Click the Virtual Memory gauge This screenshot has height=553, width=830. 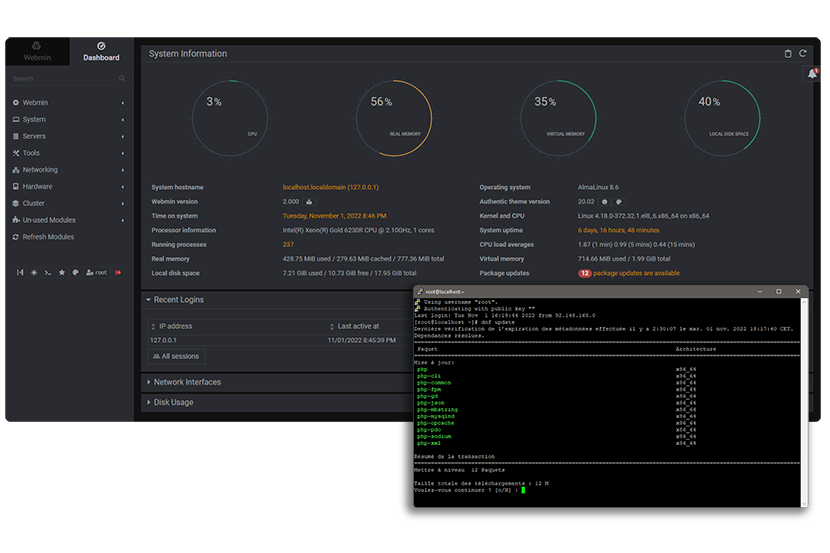[558, 118]
